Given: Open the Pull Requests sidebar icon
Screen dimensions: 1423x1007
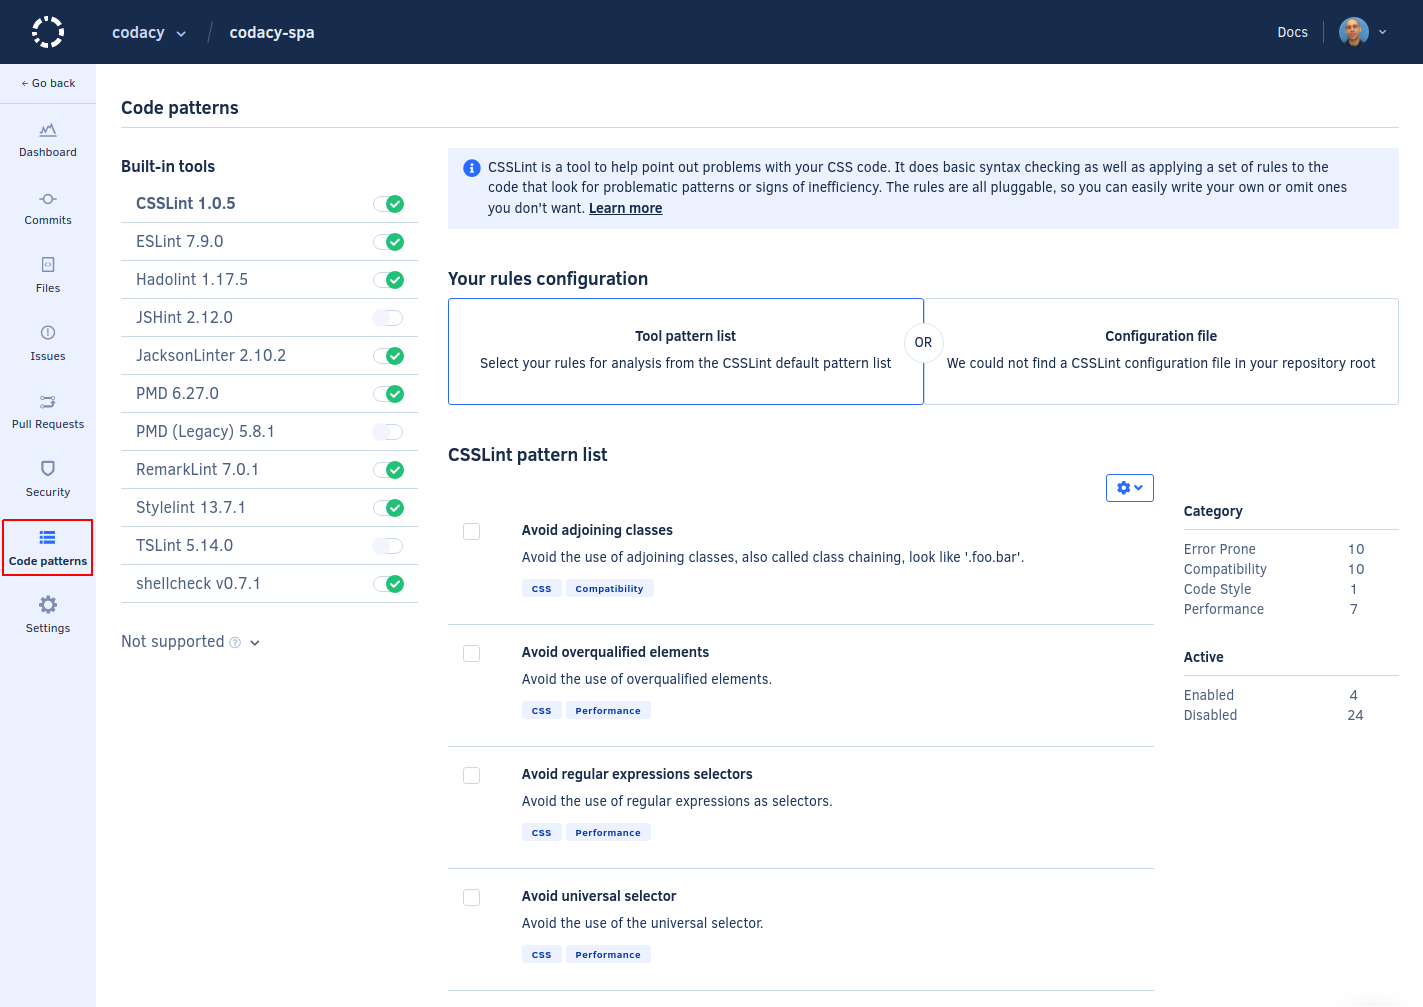Looking at the screenshot, I should [48, 401].
